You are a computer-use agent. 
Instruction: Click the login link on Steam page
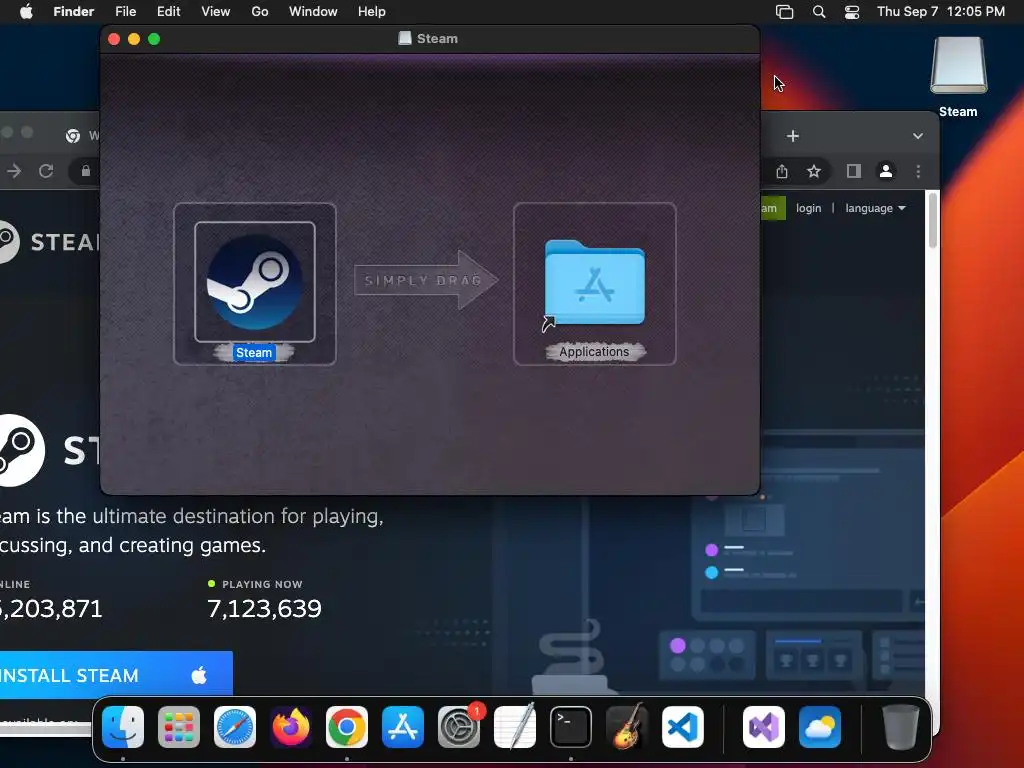[x=808, y=208]
